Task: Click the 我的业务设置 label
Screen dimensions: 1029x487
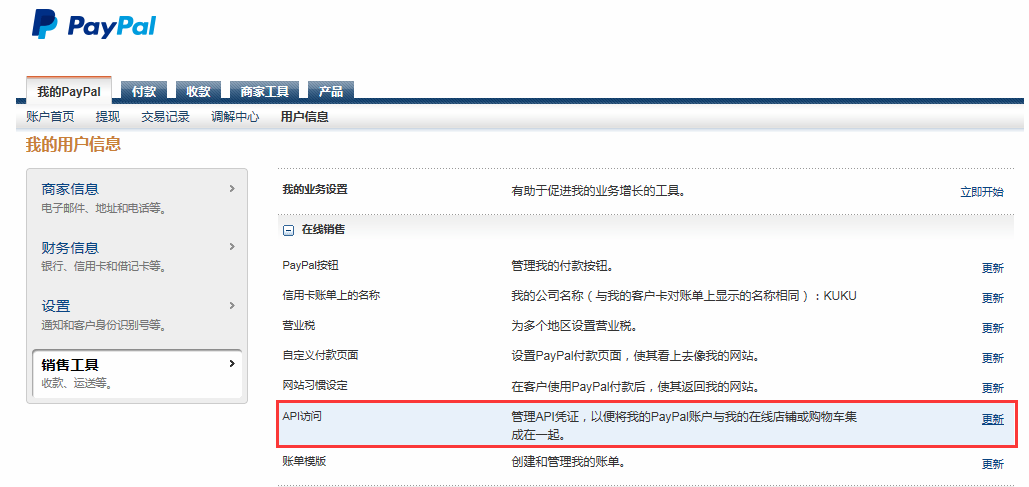Action: click(315, 190)
